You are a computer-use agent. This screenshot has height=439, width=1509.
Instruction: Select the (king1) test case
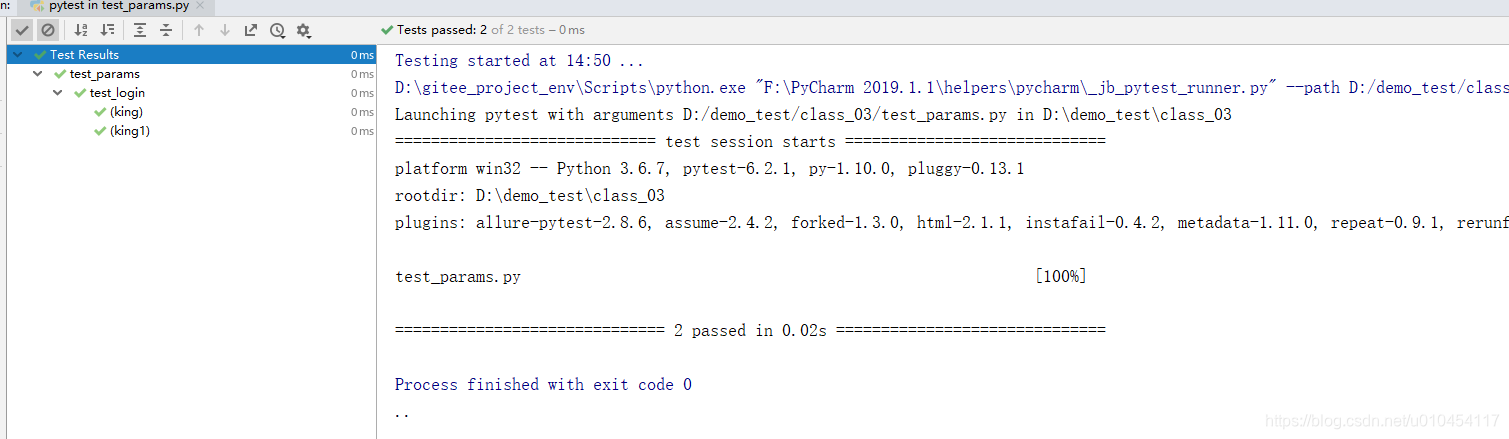(x=130, y=131)
